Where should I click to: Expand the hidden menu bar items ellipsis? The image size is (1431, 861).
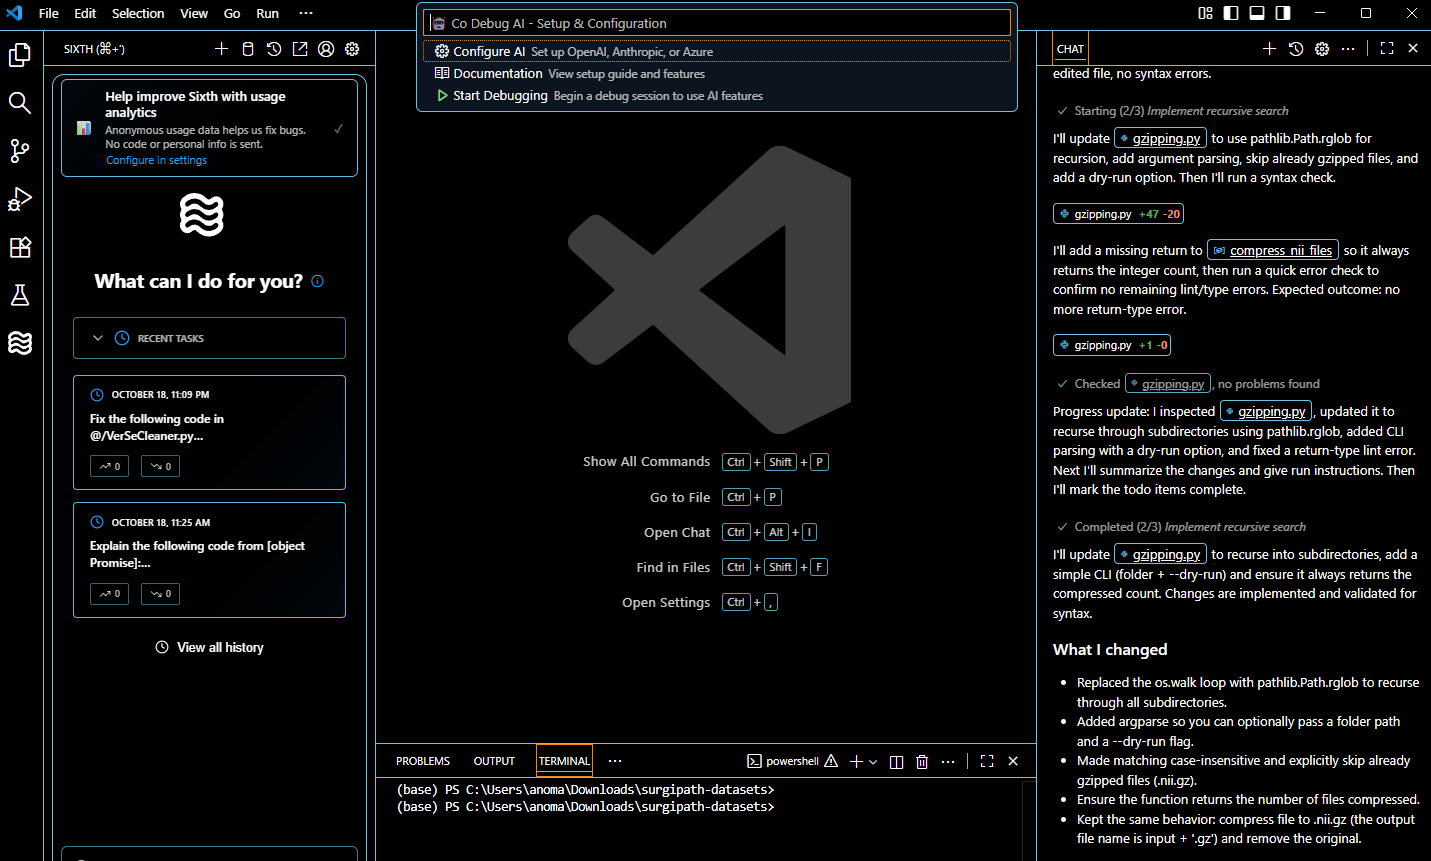click(306, 13)
